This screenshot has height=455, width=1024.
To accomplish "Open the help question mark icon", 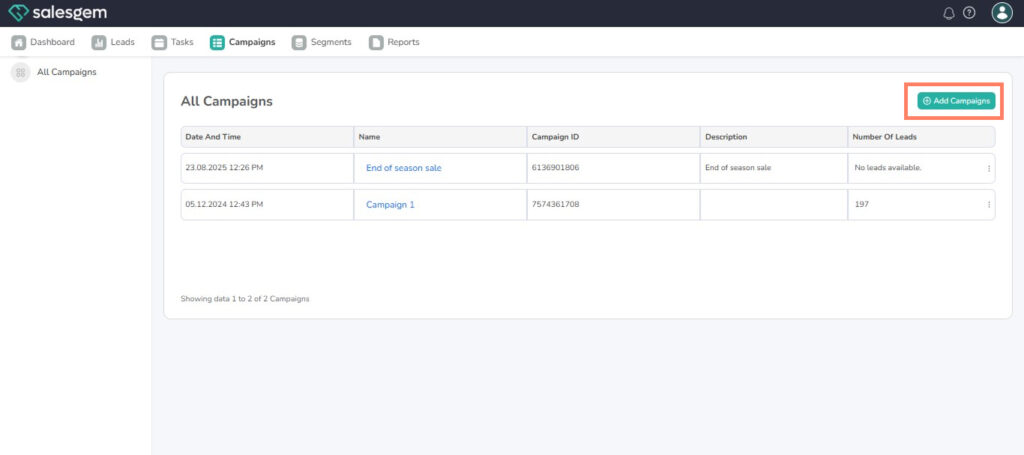I will tap(969, 13).
